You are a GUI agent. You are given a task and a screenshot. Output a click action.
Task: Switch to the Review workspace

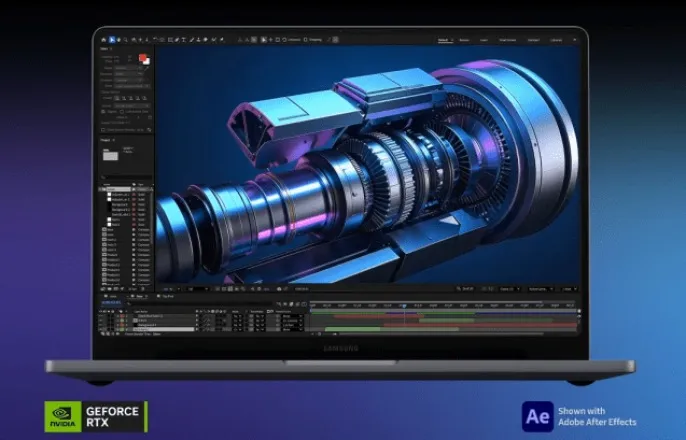click(x=464, y=40)
